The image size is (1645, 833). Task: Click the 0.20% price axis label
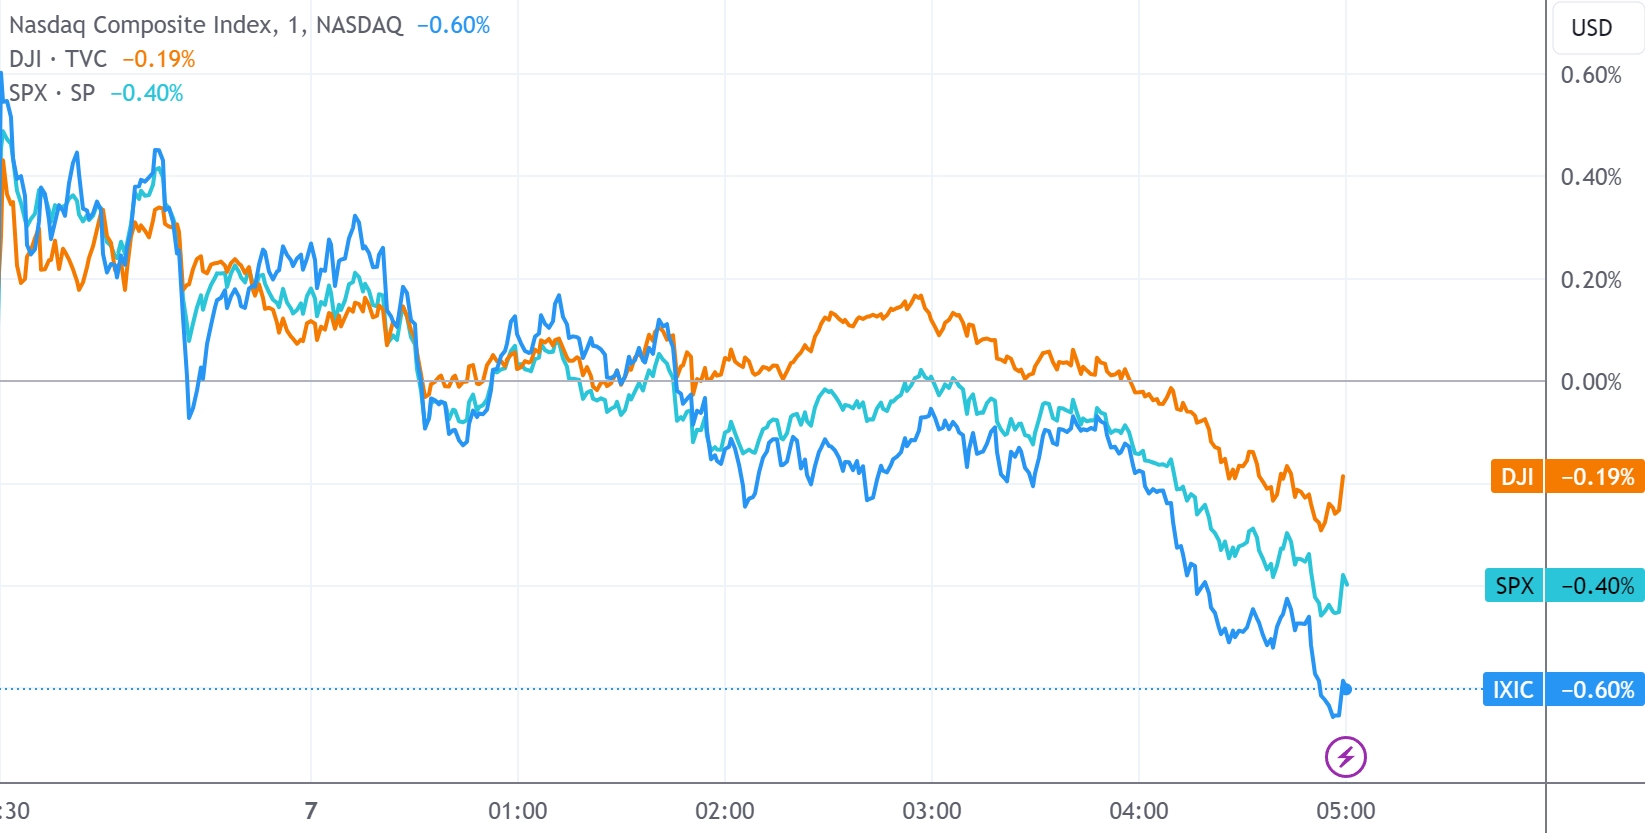[1591, 280]
